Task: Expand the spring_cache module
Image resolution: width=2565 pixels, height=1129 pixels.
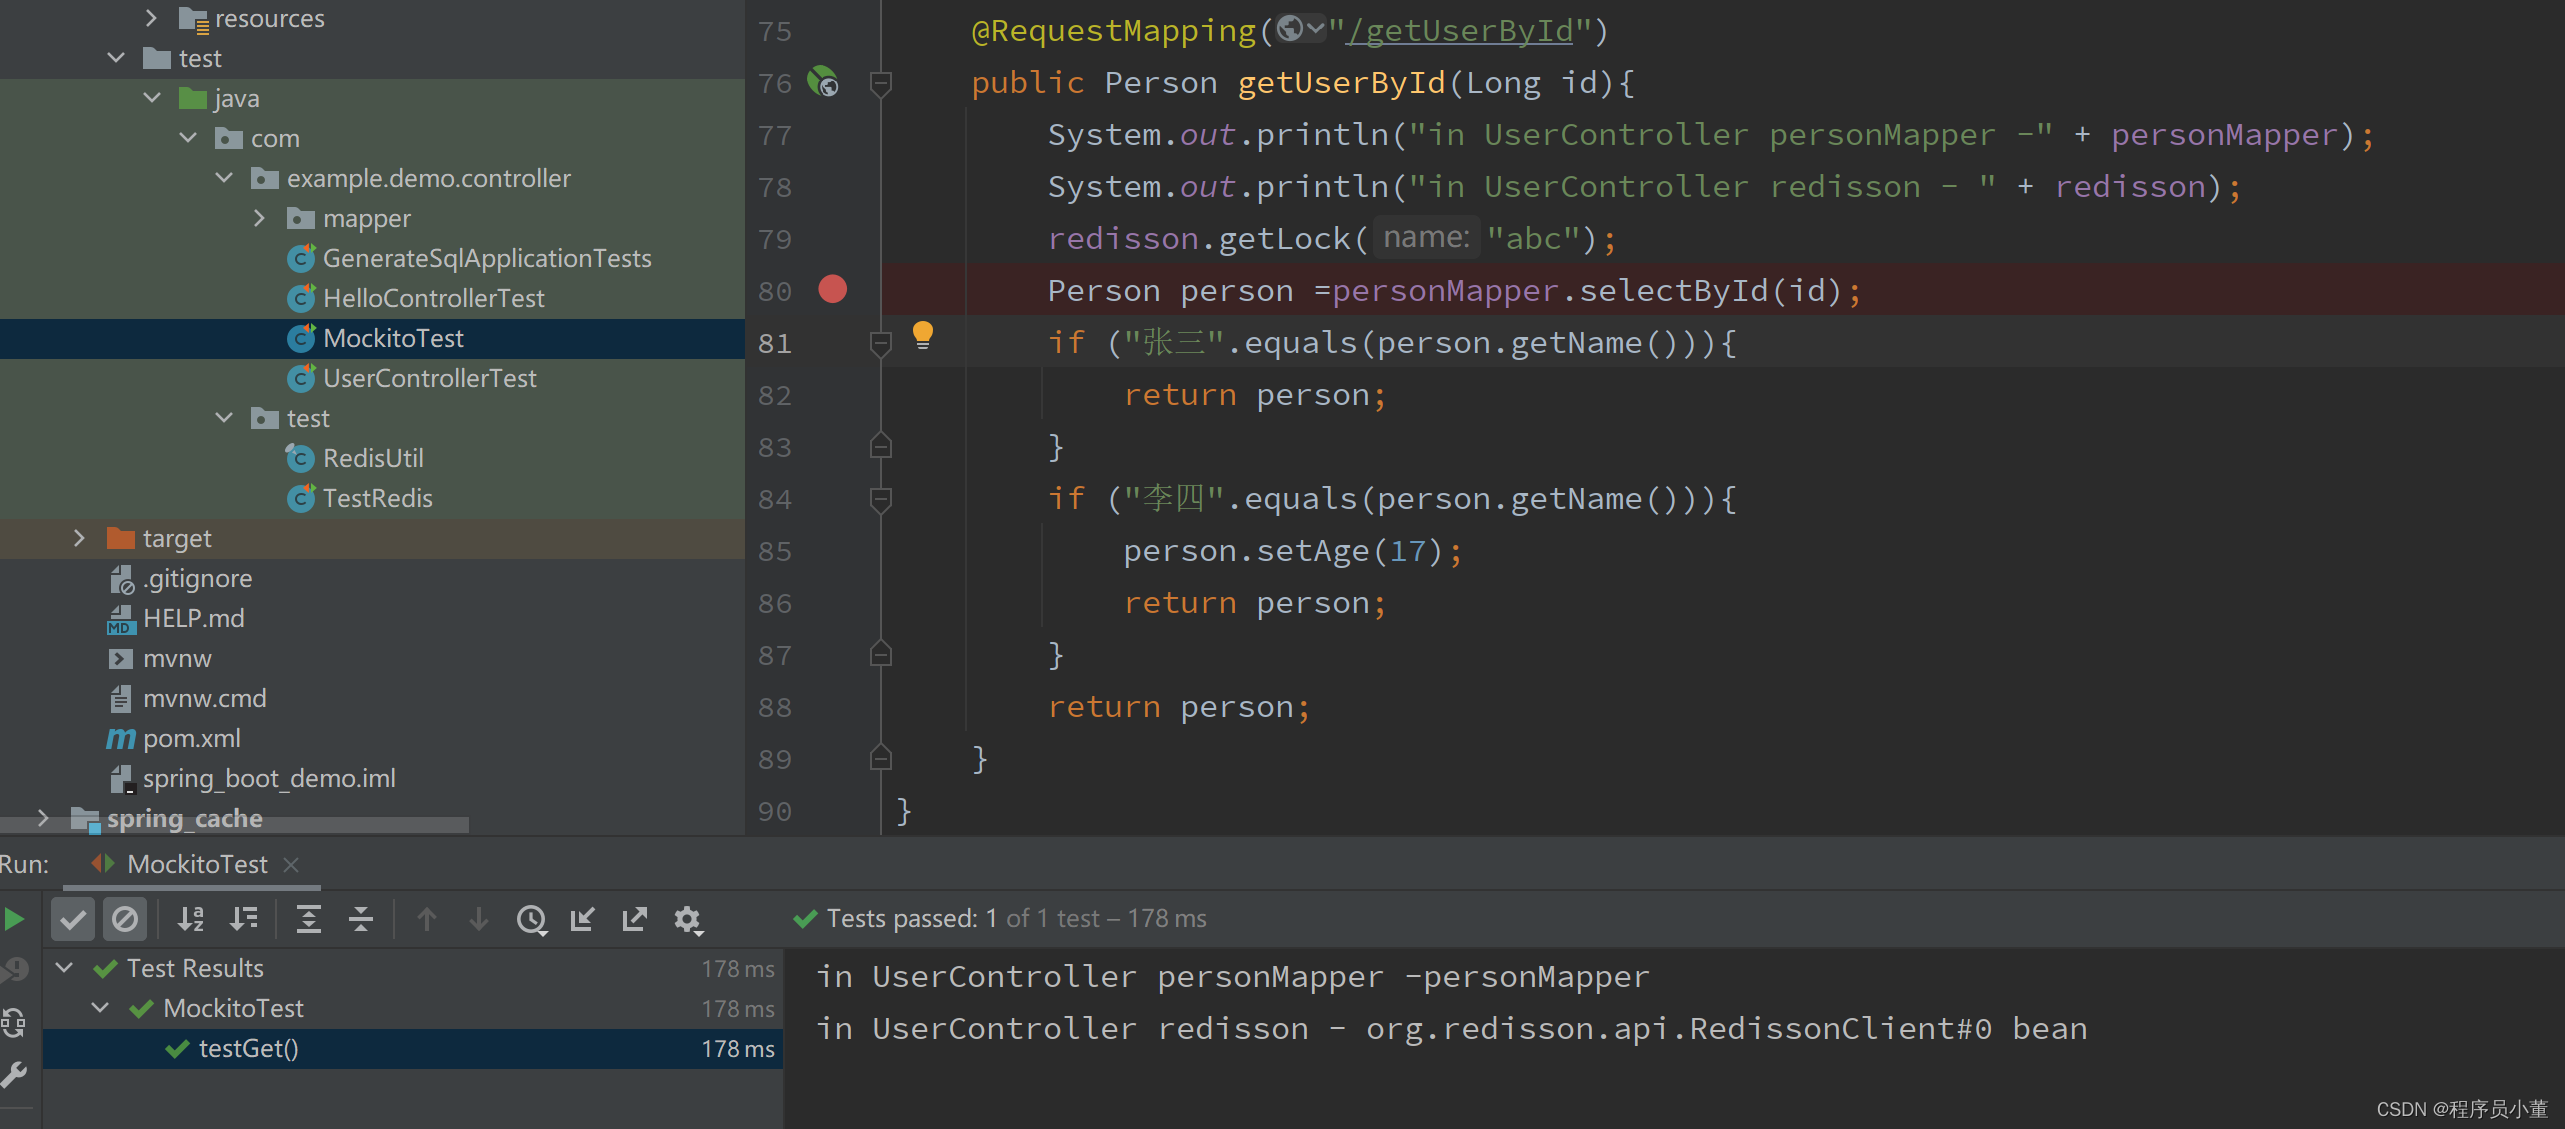Action: pyautogui.click(x=43, y=818)
